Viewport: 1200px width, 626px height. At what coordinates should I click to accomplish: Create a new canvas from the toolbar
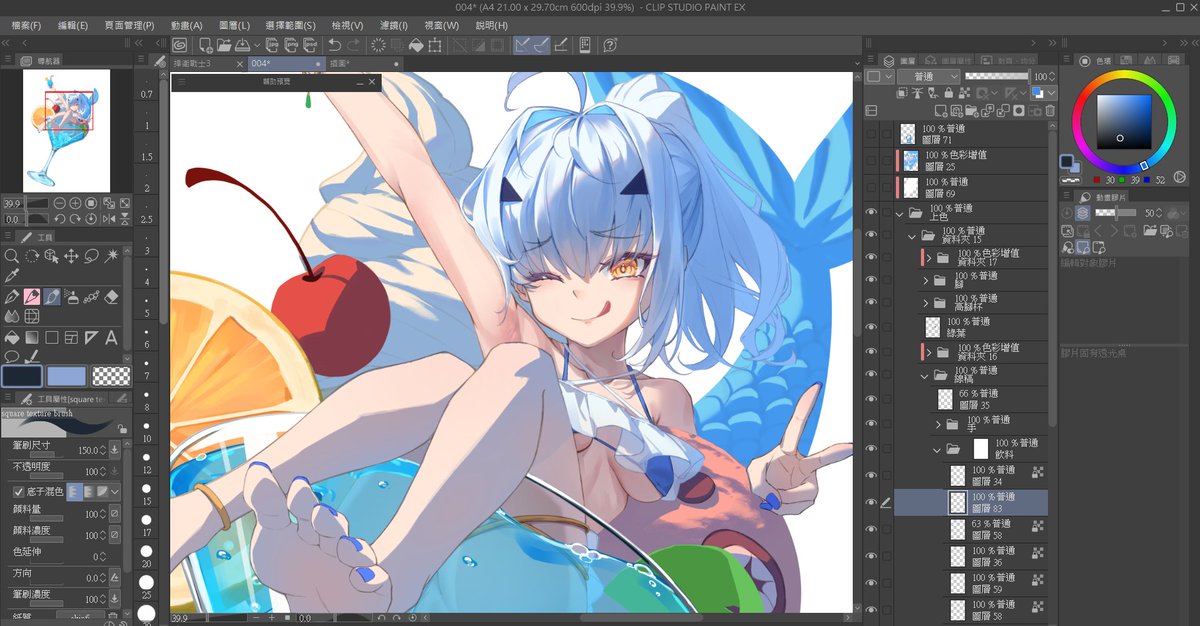[204, 45]
